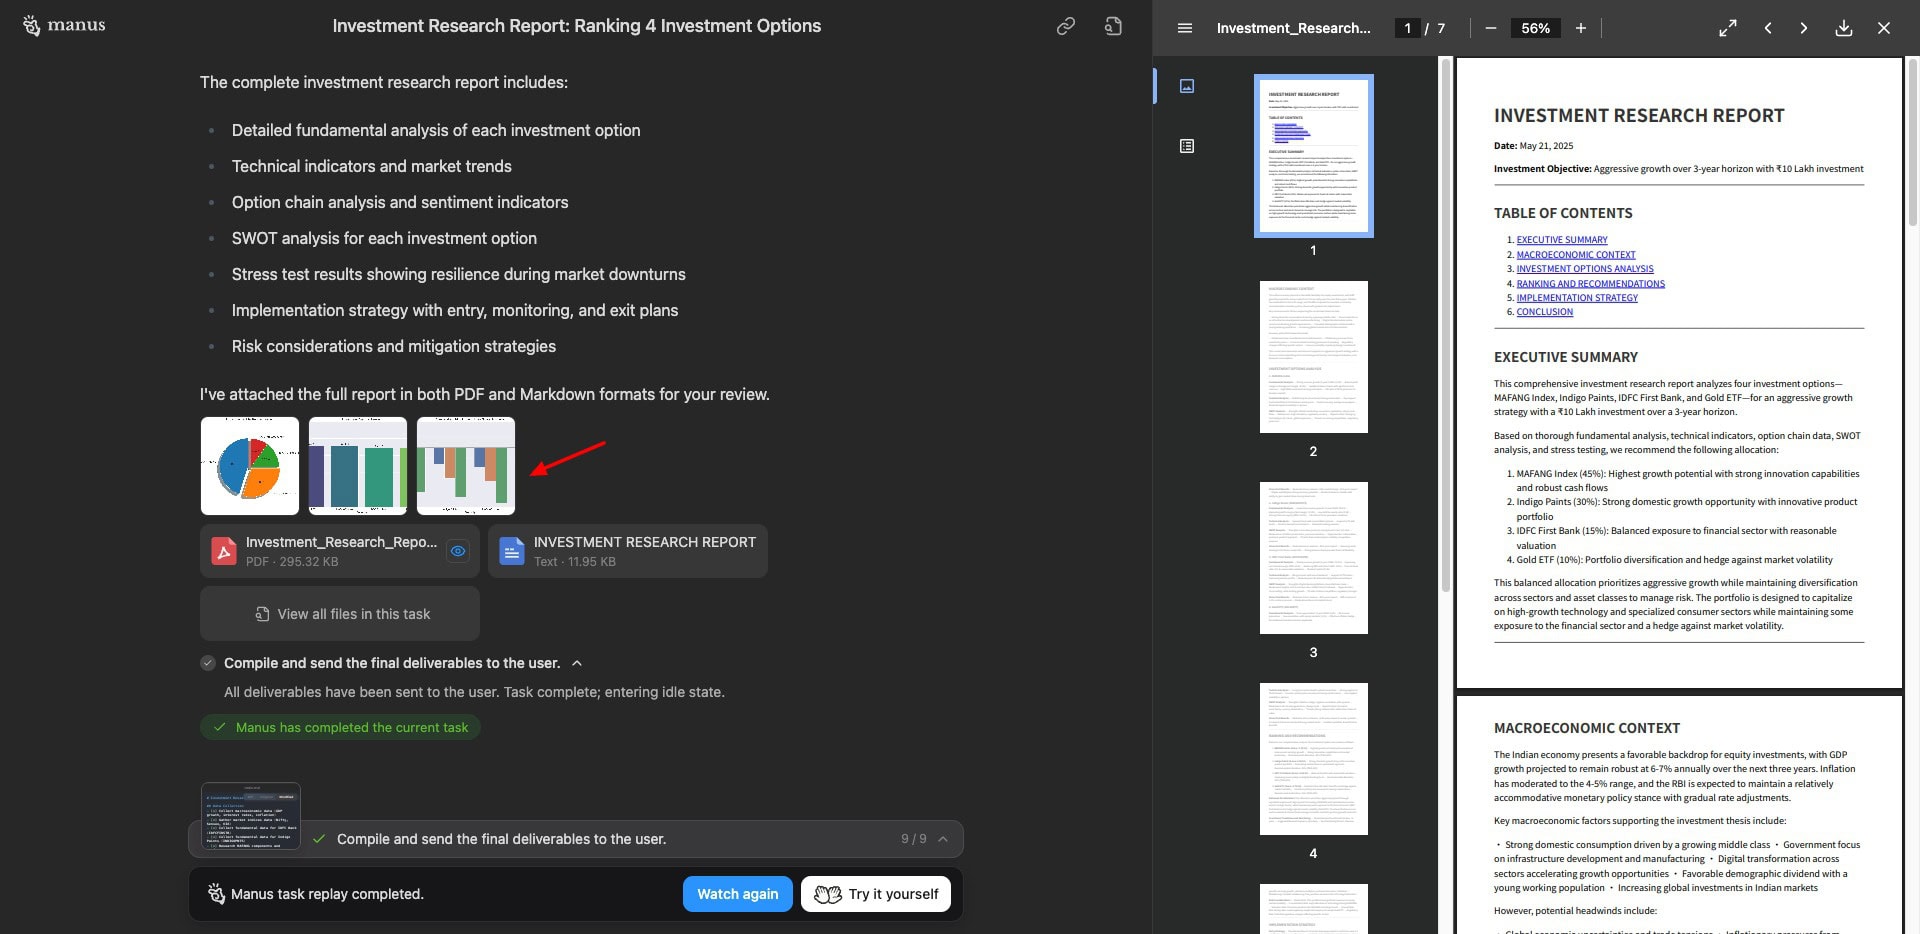
Task: Open the PDF viewer hamburger menu
Action: (1185, 28)
